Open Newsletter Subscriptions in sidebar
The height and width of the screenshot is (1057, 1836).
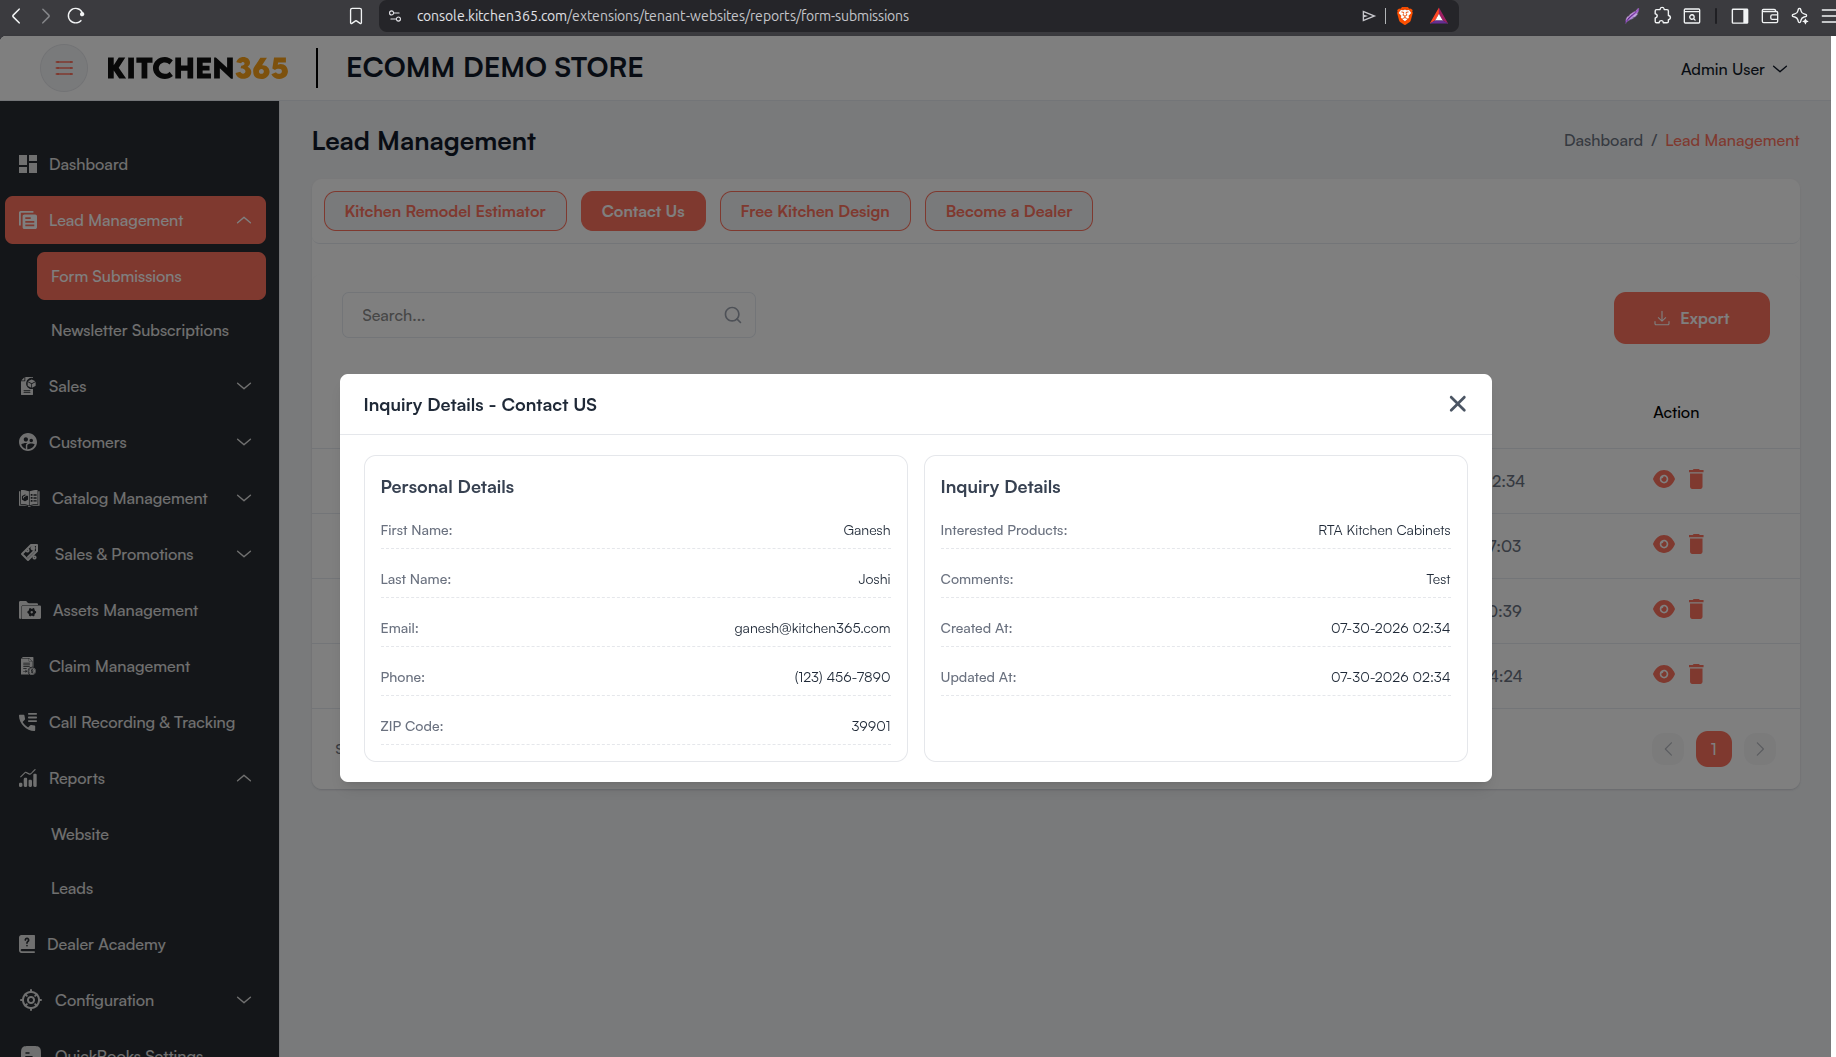(x=140, y=330)
